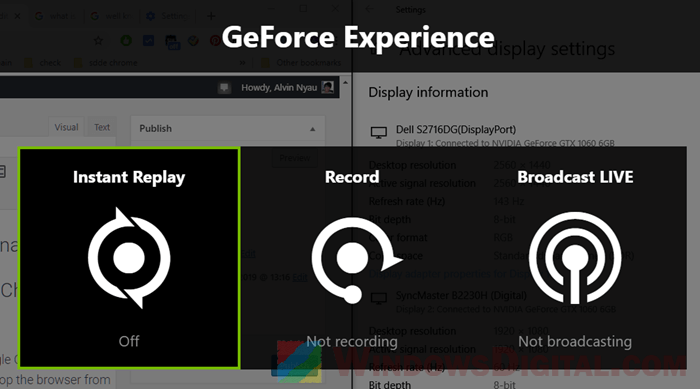The height and width of the screenshot is (389, 700).
Task: Open the Google tab titled 'what is'
Action: point(58,16)
